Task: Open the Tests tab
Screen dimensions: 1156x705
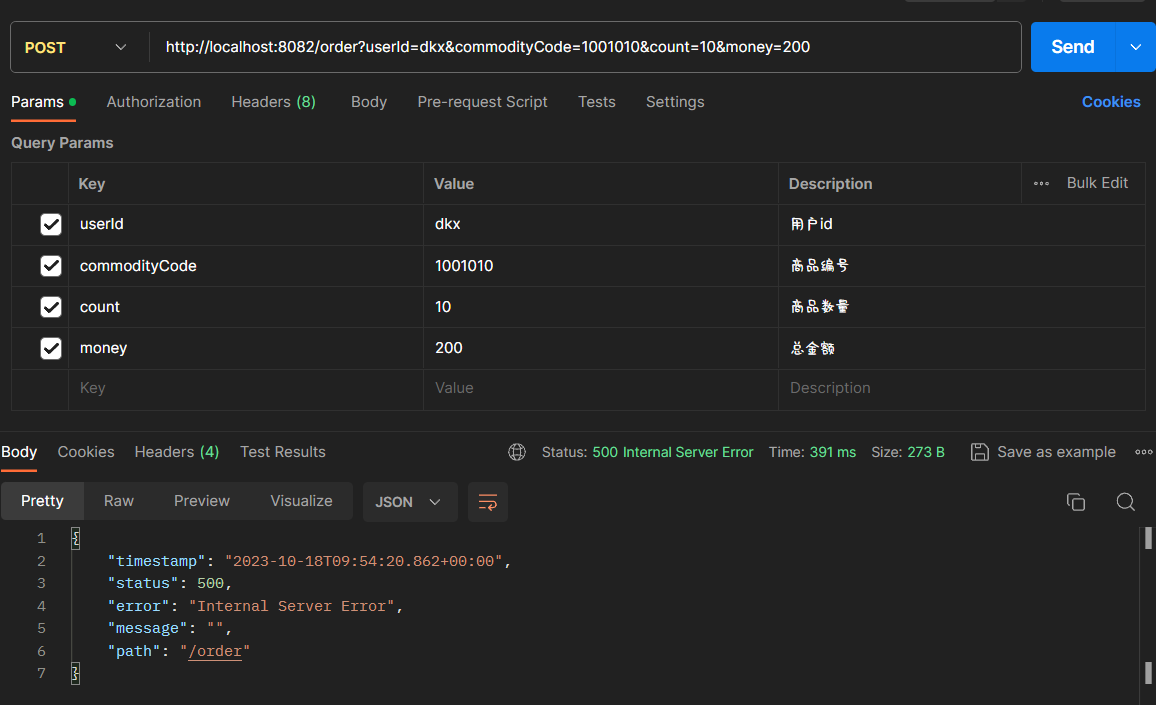Action: click(x=596, y=103)
